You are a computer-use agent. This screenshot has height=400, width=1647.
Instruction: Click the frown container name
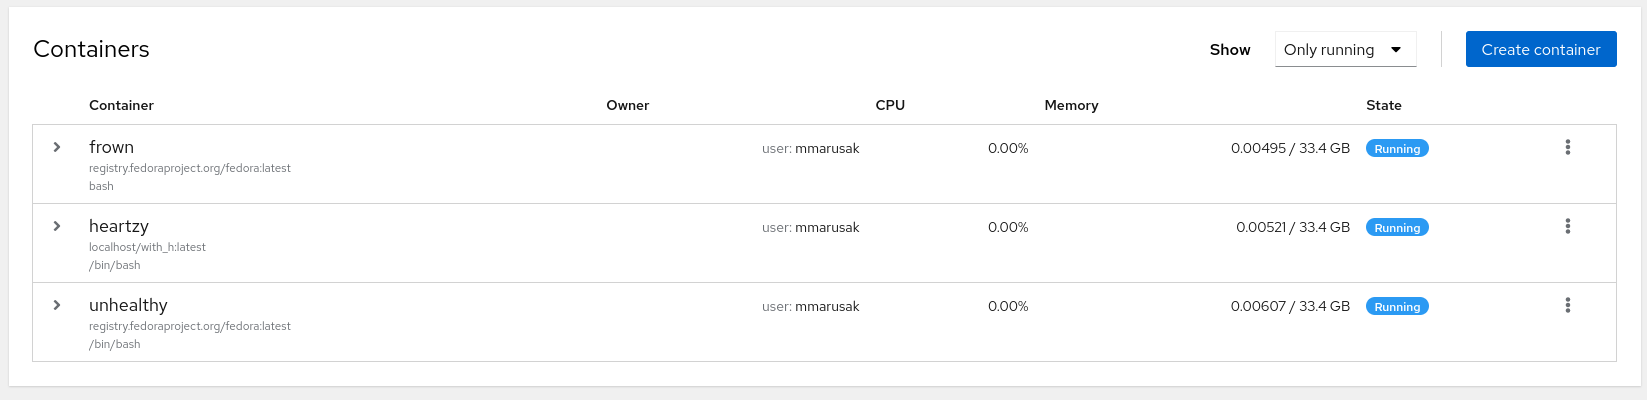(x=111, y=147)
